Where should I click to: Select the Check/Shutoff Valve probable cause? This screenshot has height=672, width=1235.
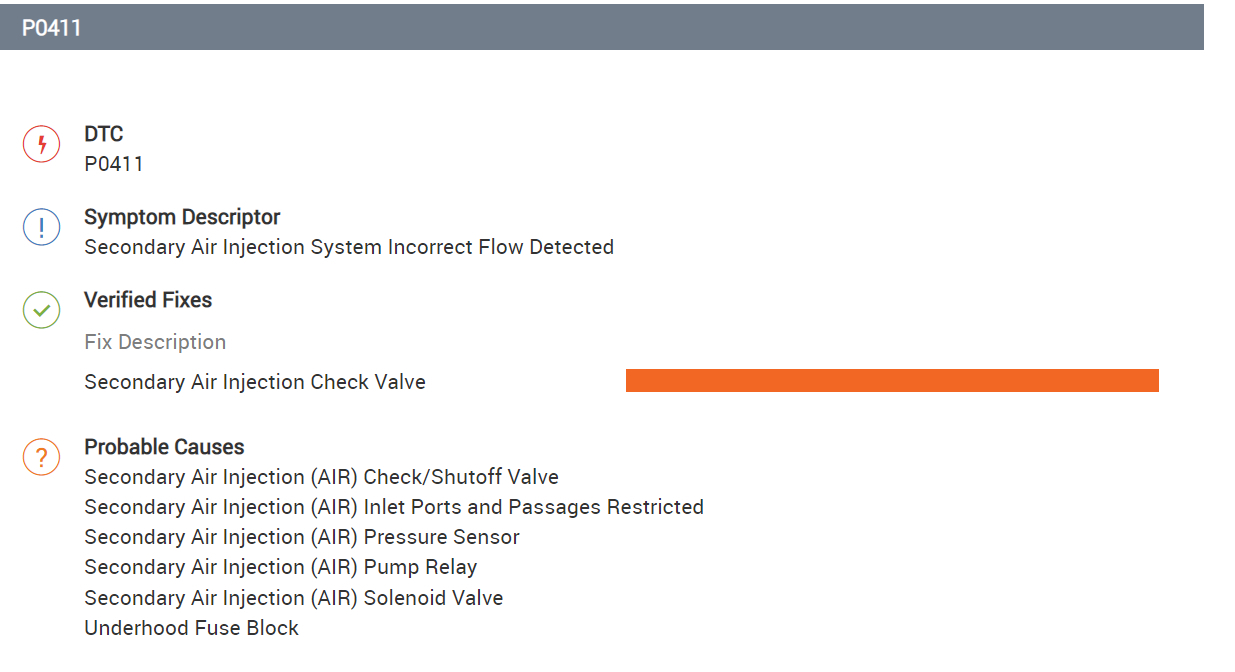tap(321, 477)
